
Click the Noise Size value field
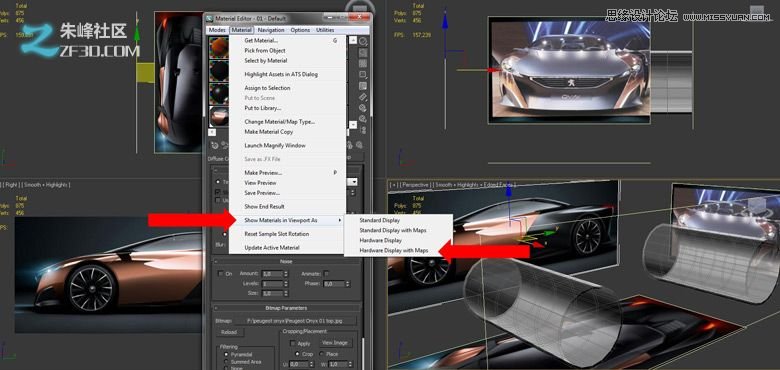tap(272, 293)
